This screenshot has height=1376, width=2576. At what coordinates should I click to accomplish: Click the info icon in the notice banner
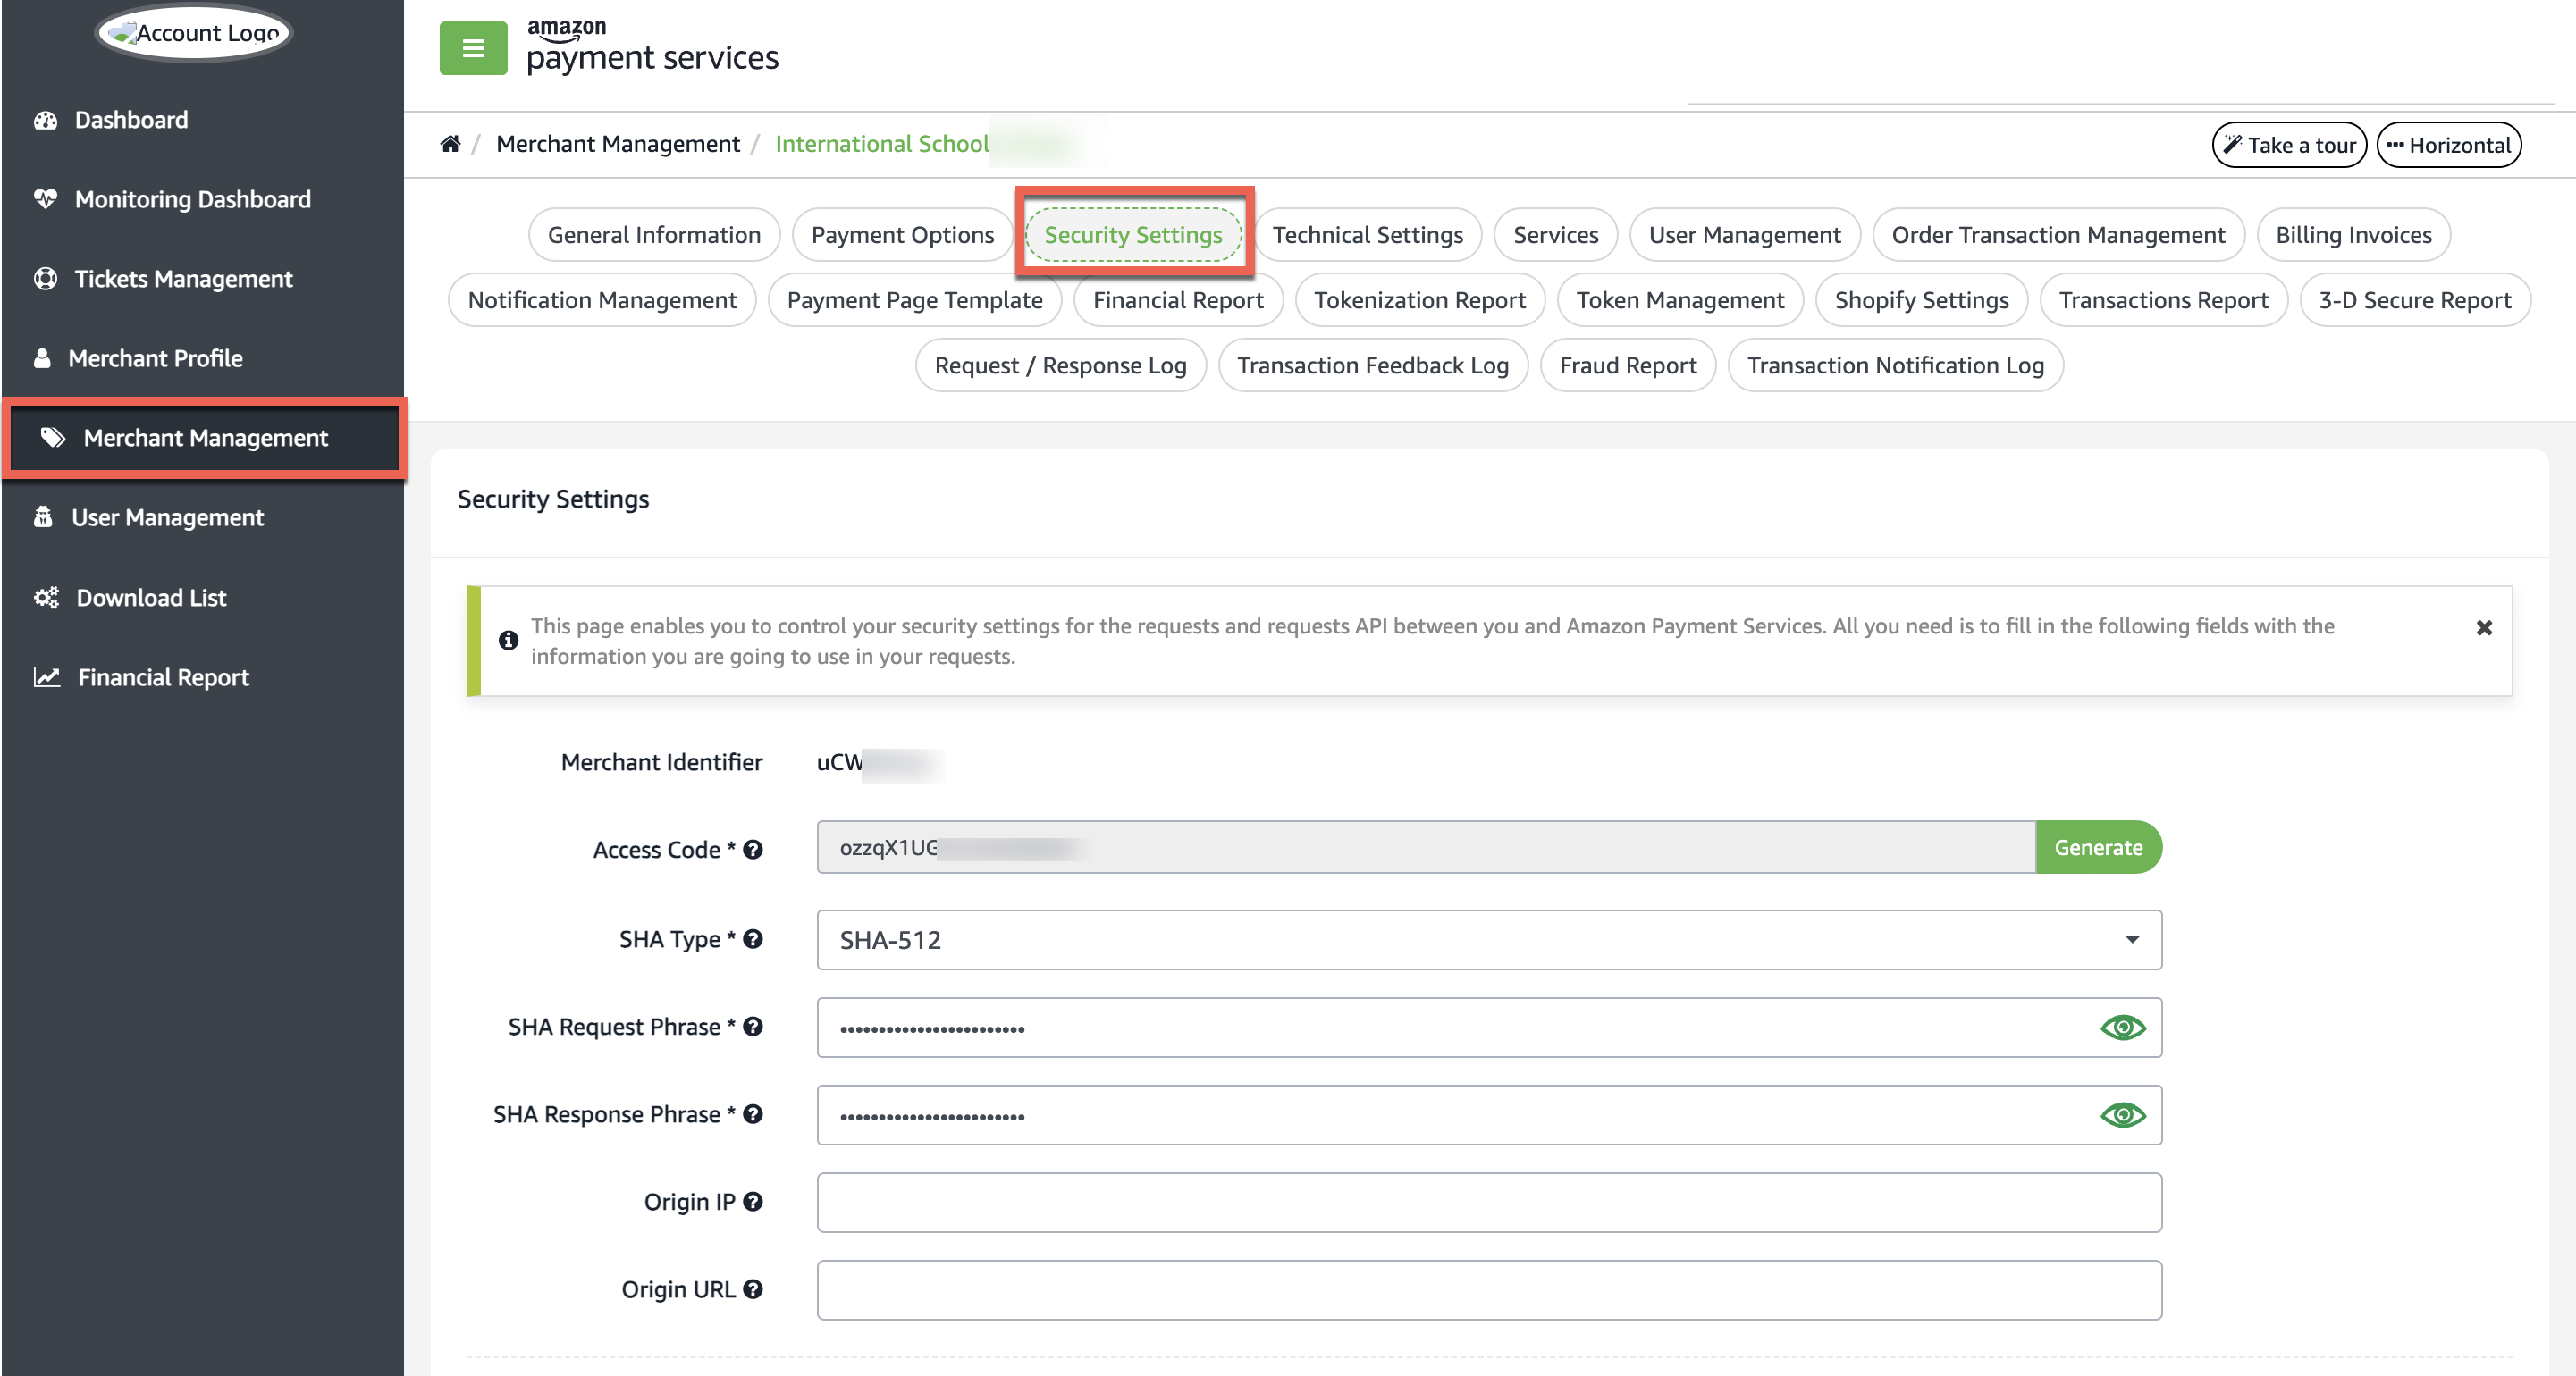click(x=508, y=640)
